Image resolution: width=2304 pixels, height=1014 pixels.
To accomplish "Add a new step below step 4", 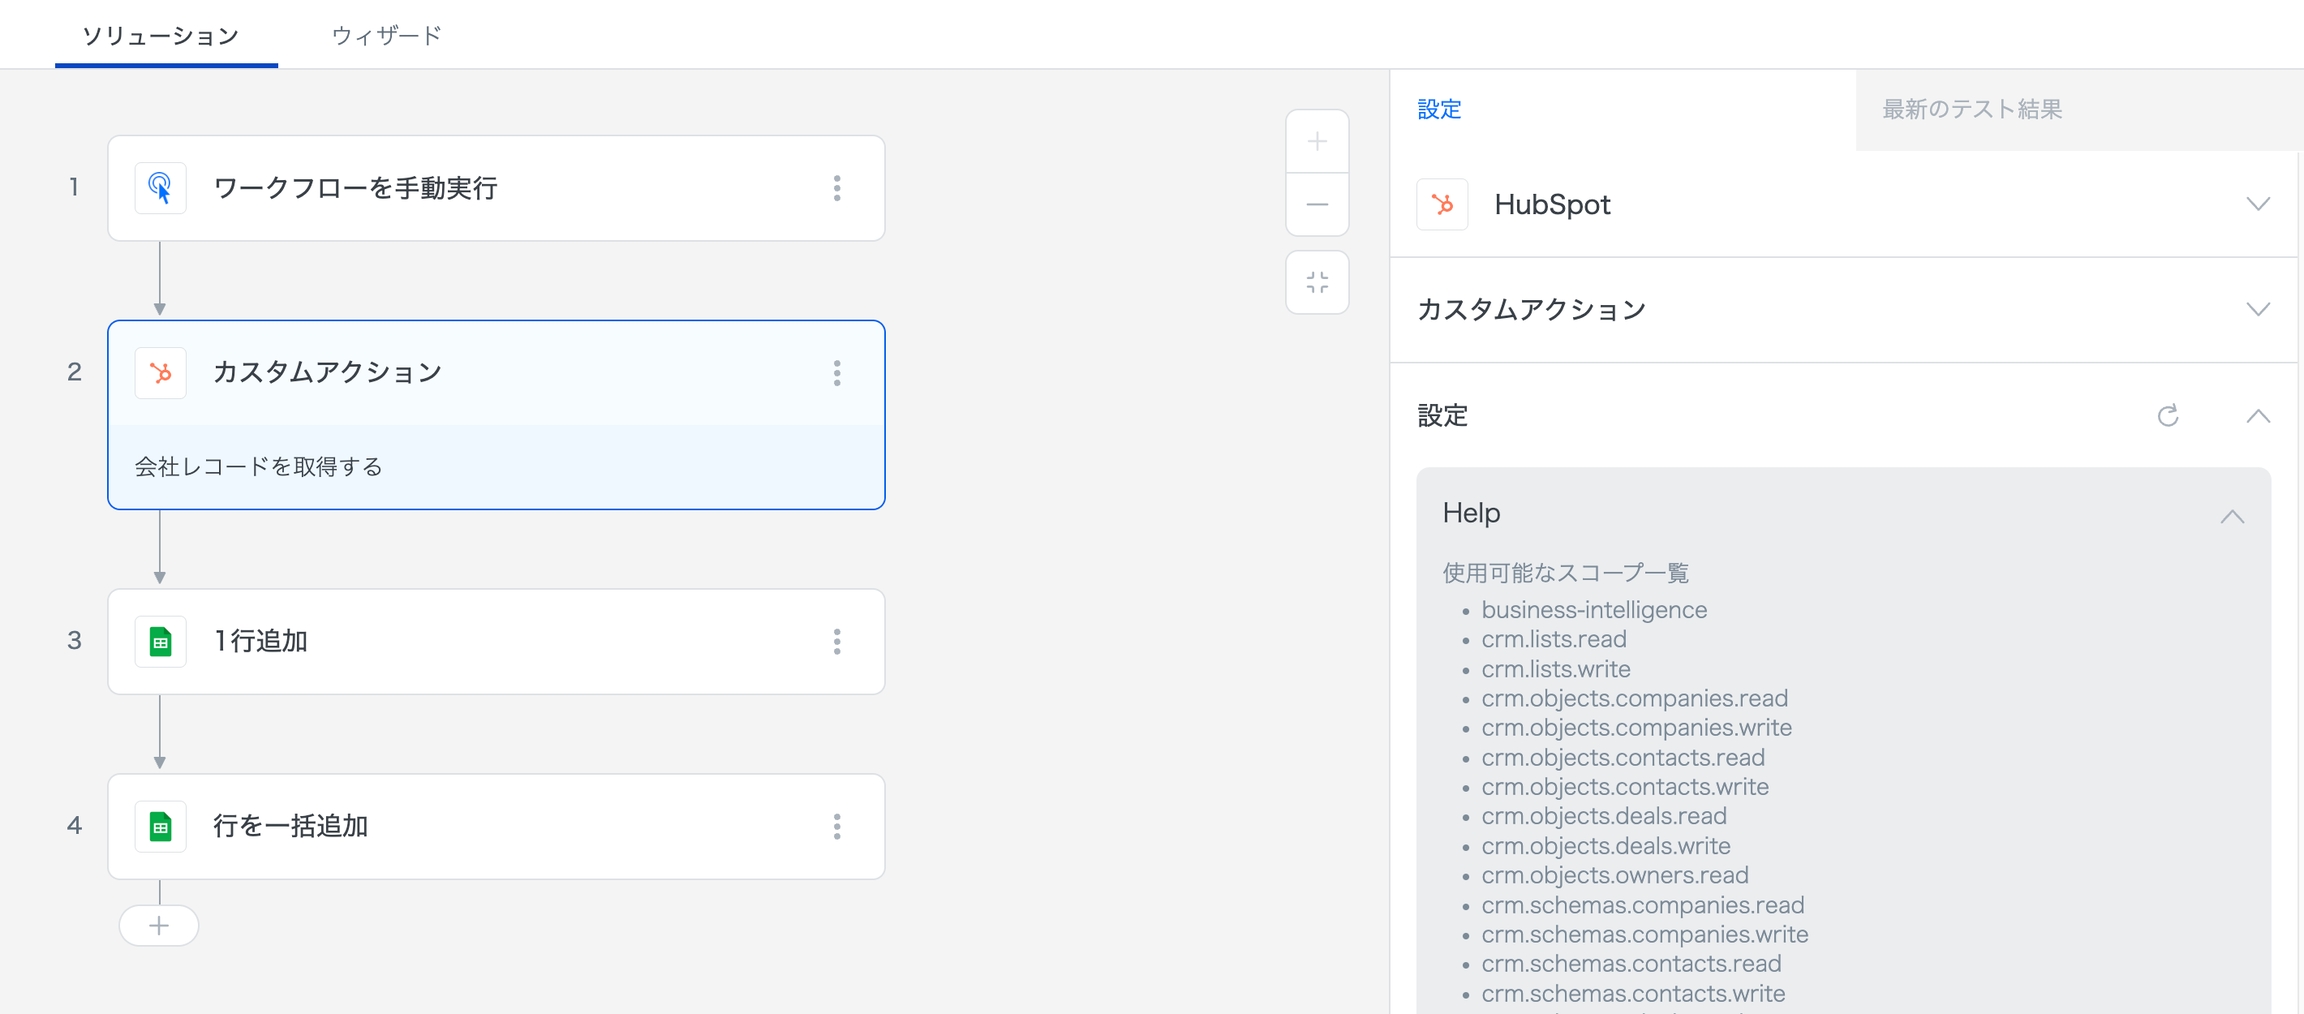I will [159, 925].
